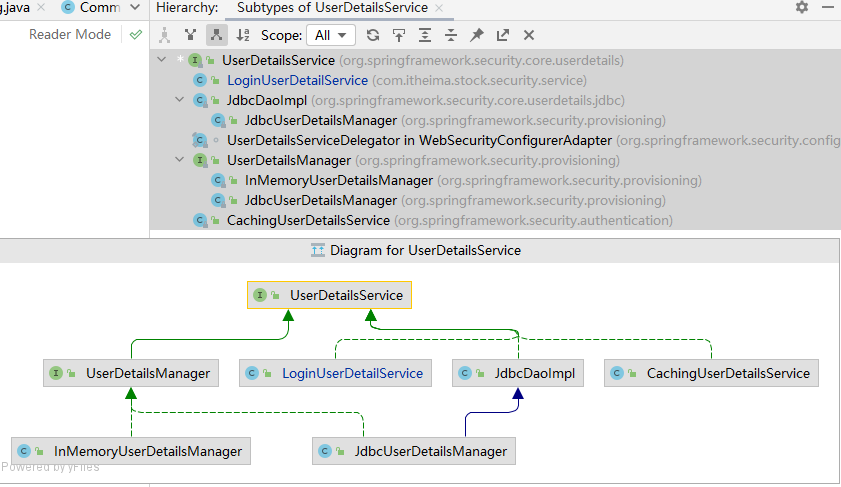
Task: Click the class icon beside JdbcDaoImpl row
Action: coord(200,100)
